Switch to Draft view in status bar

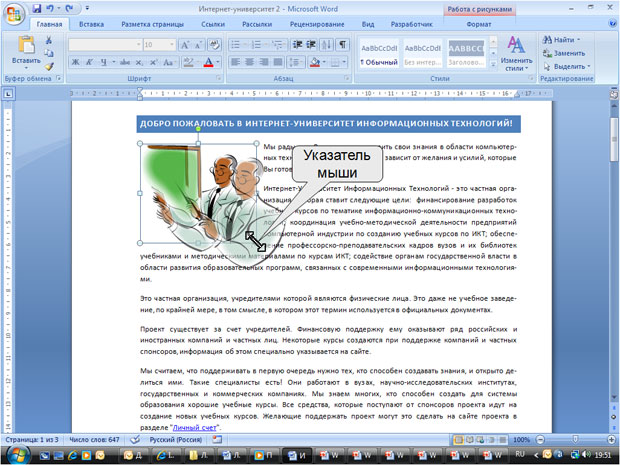503,440
